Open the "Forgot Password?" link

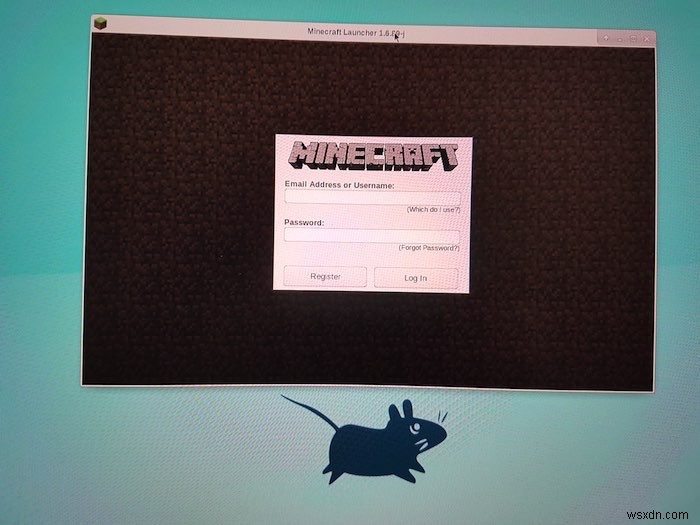pos(429,247)
